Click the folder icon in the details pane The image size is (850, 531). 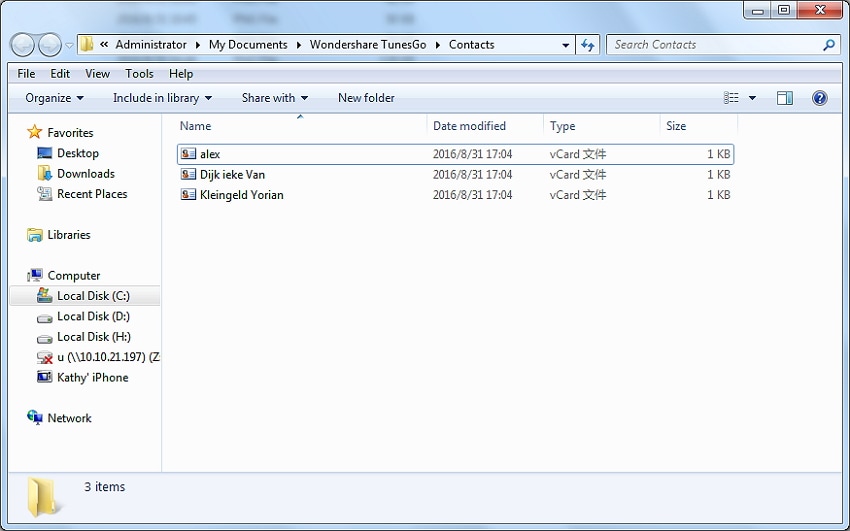[42, 496]
